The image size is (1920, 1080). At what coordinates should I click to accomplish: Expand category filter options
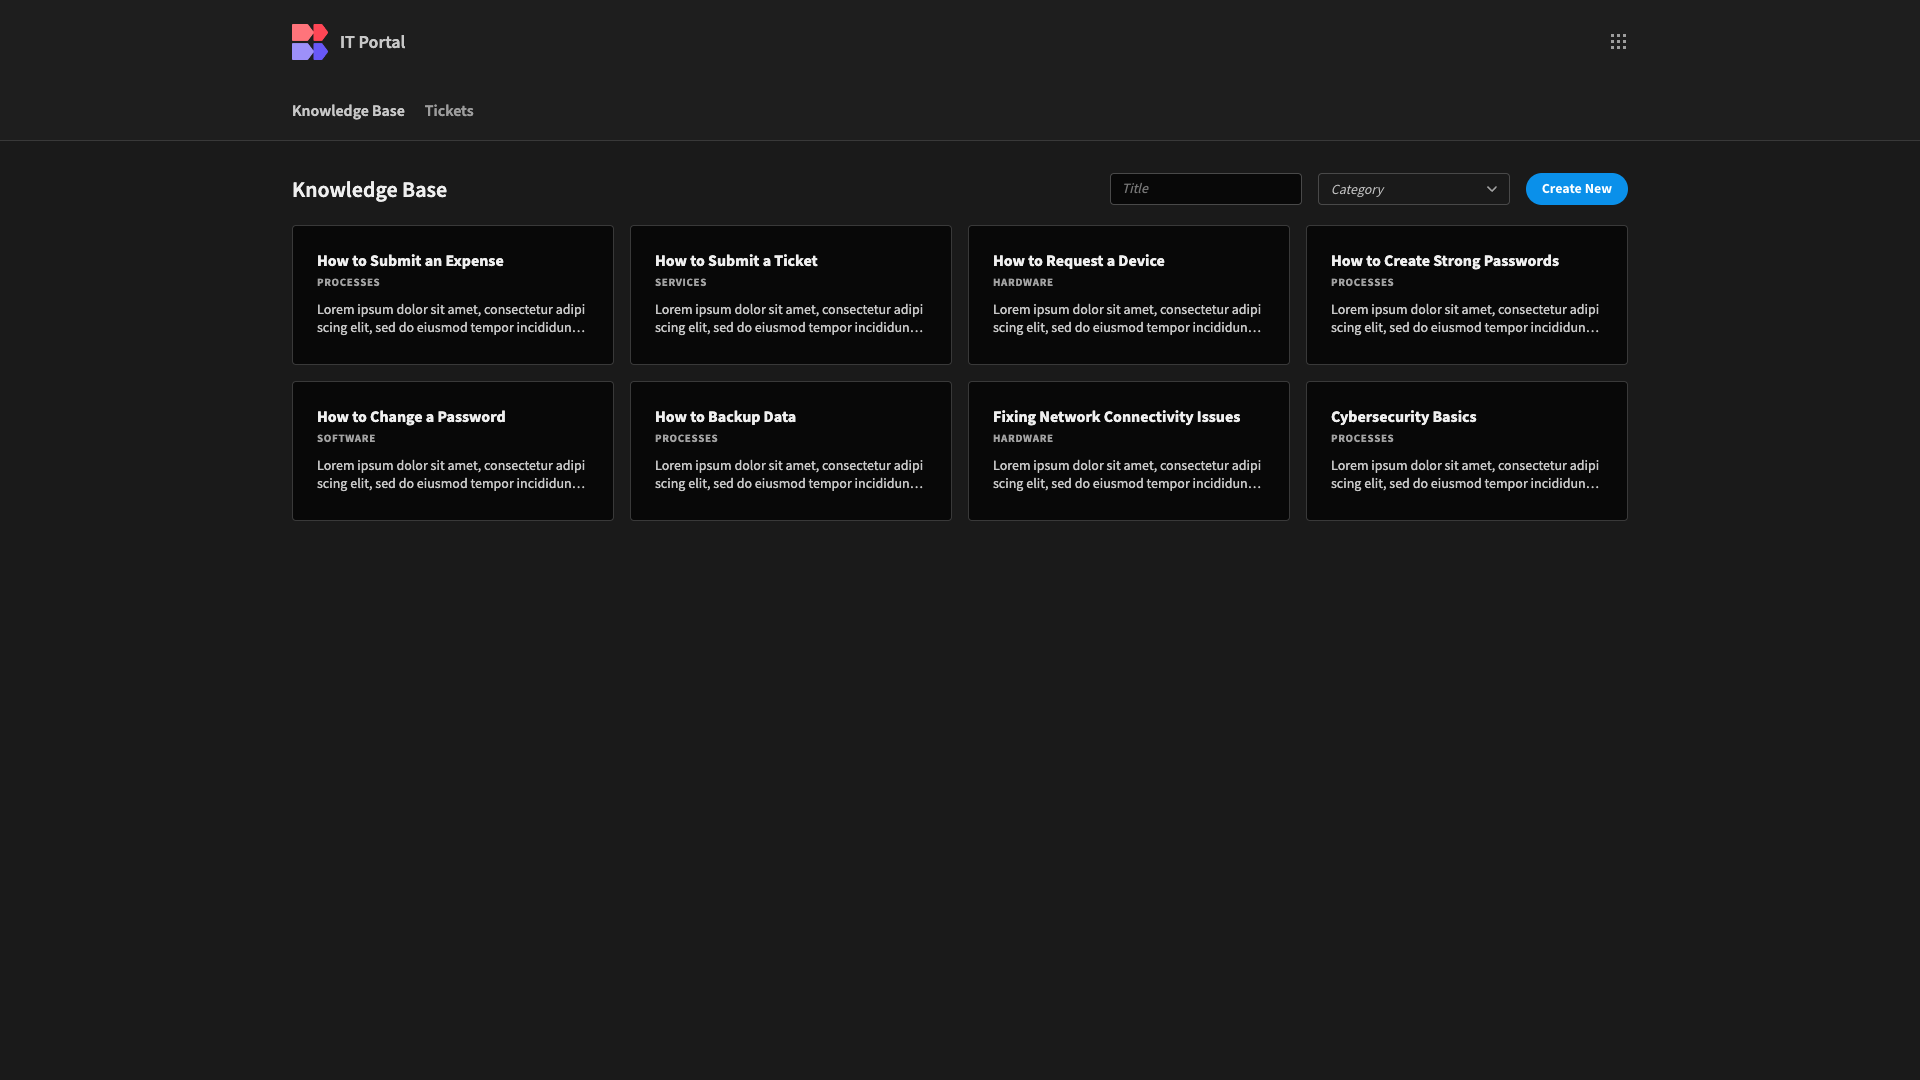[1413, 188]
